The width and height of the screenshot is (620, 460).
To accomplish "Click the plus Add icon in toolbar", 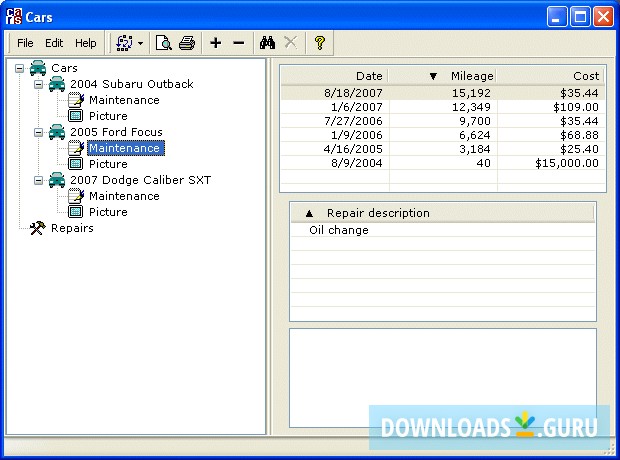I will tap(215, 43).
